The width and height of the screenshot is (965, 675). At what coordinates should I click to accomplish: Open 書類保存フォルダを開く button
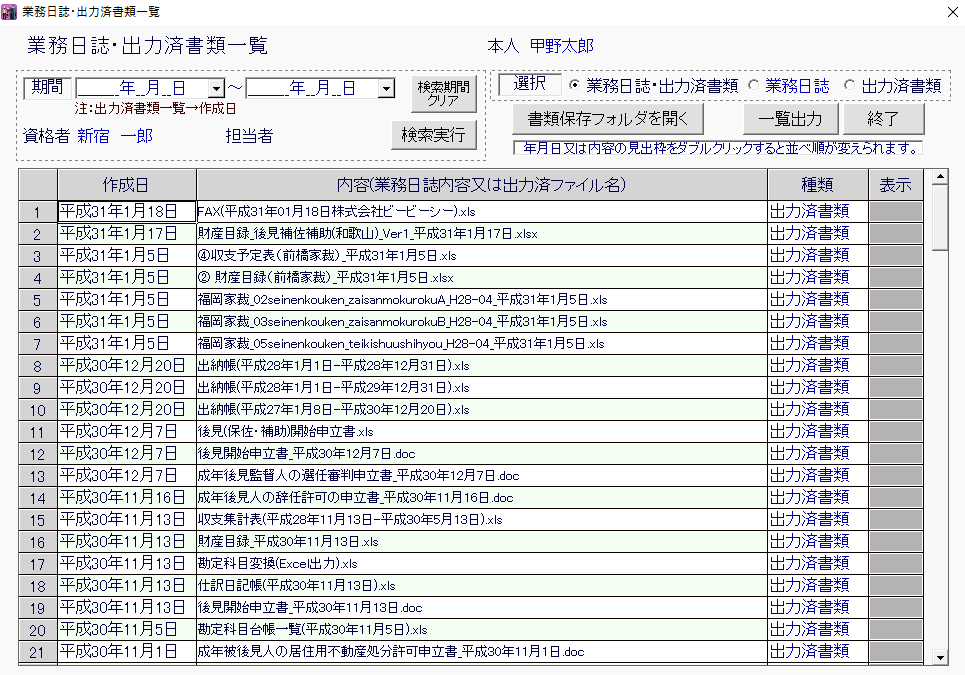(608, 119)
